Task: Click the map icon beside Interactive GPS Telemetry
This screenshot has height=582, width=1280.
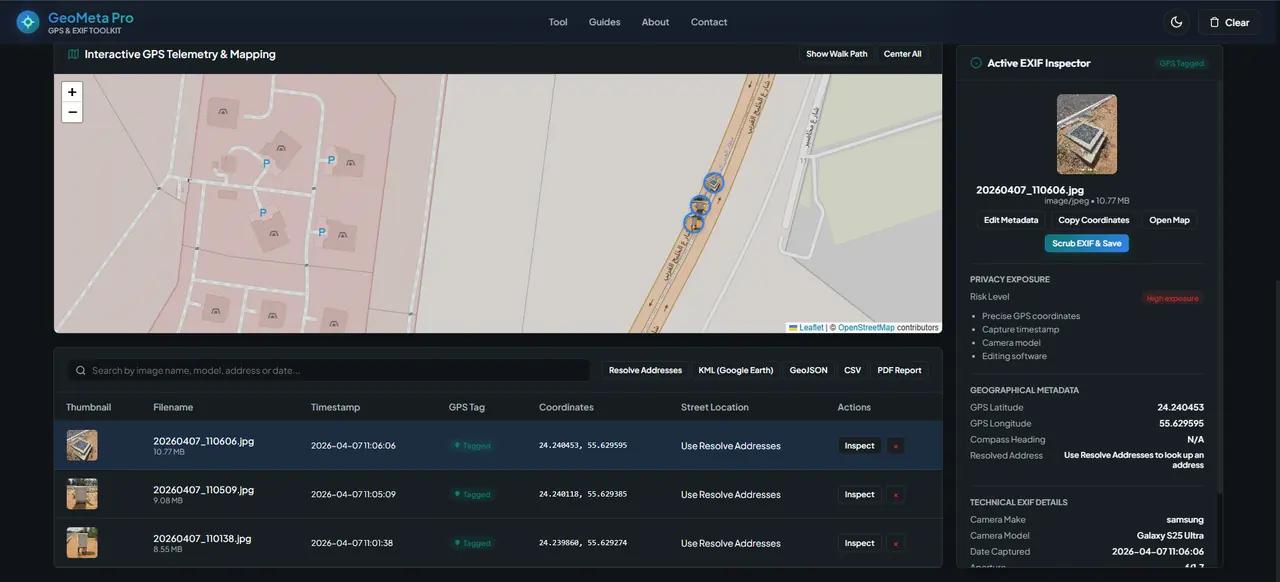Action: tap(73, 54)
